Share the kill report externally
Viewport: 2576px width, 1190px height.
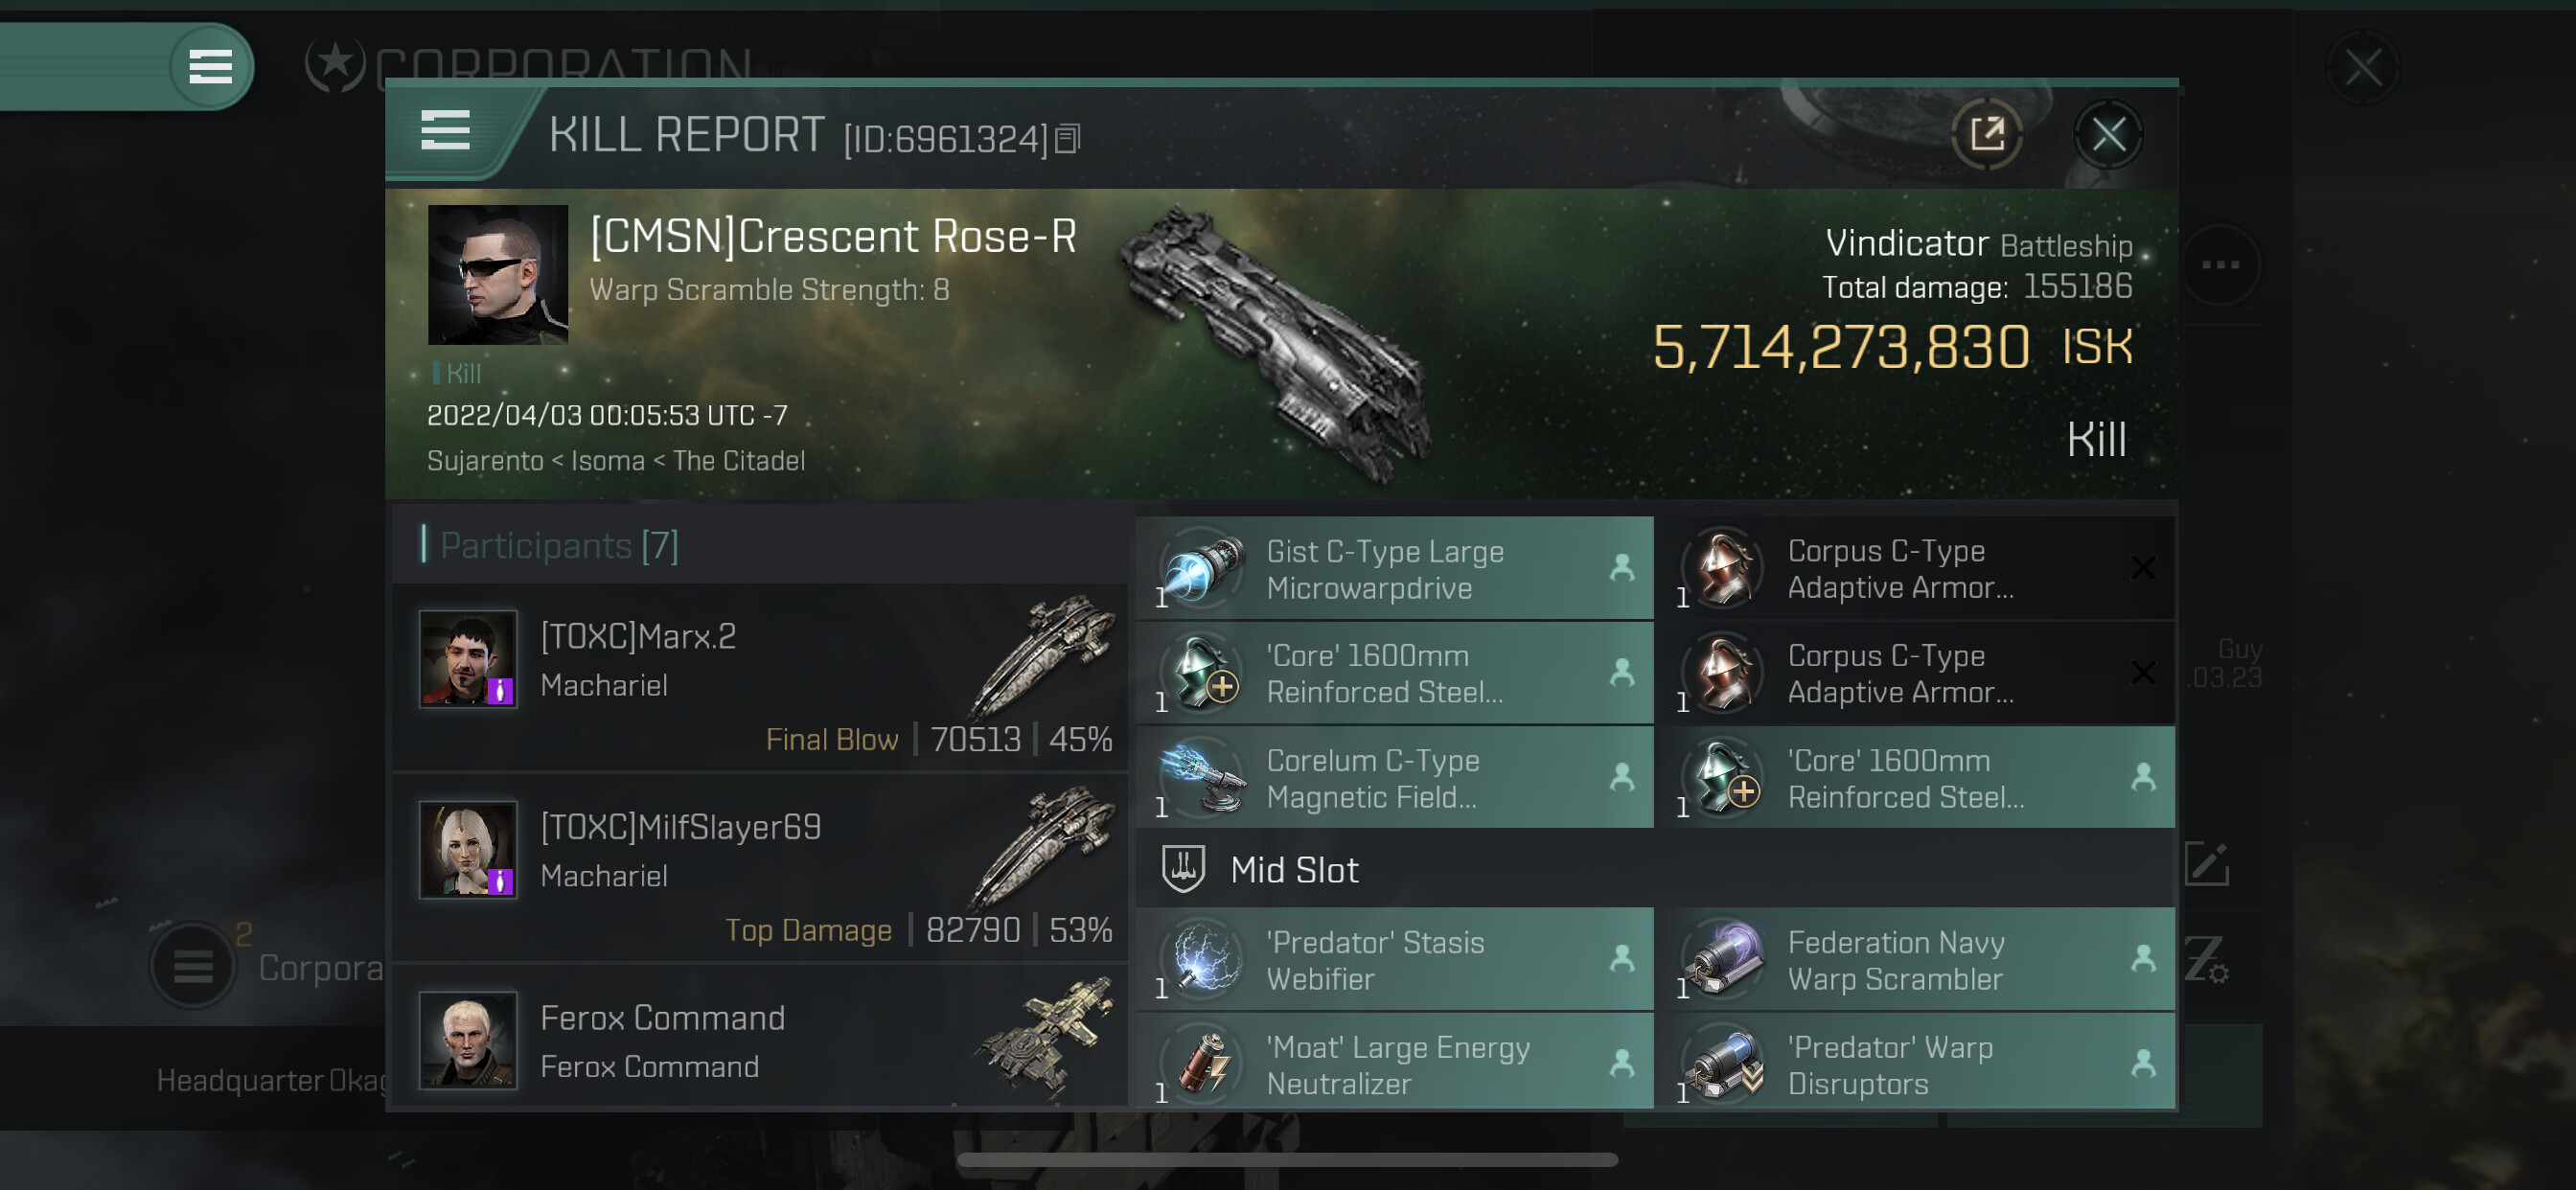click(1986, 134)
